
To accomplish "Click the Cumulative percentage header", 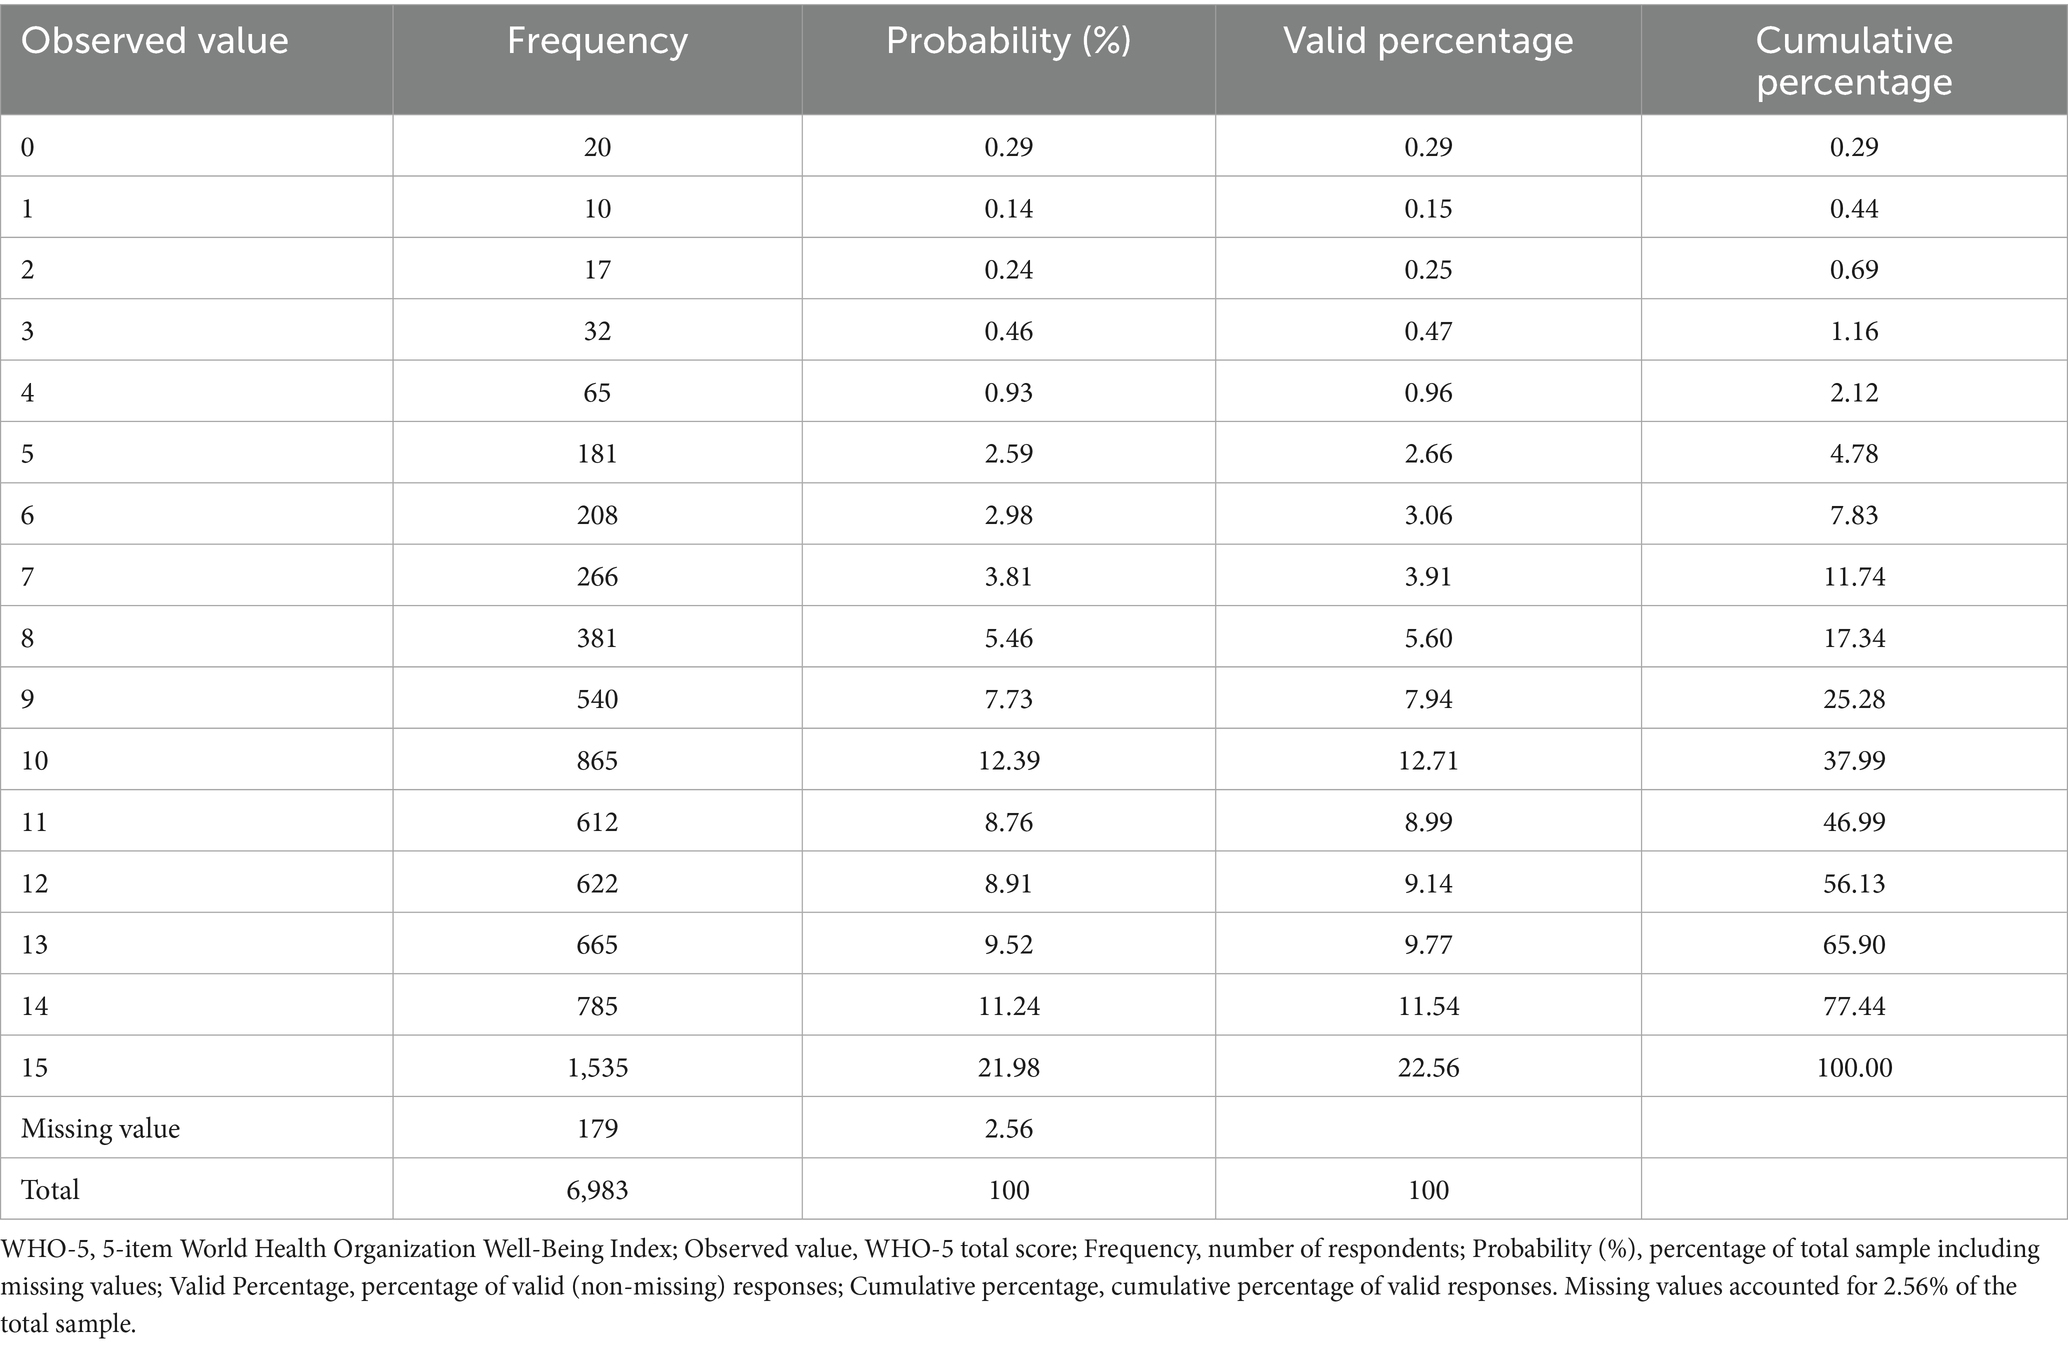I will pyautogui.click(x=1854, y=59).
